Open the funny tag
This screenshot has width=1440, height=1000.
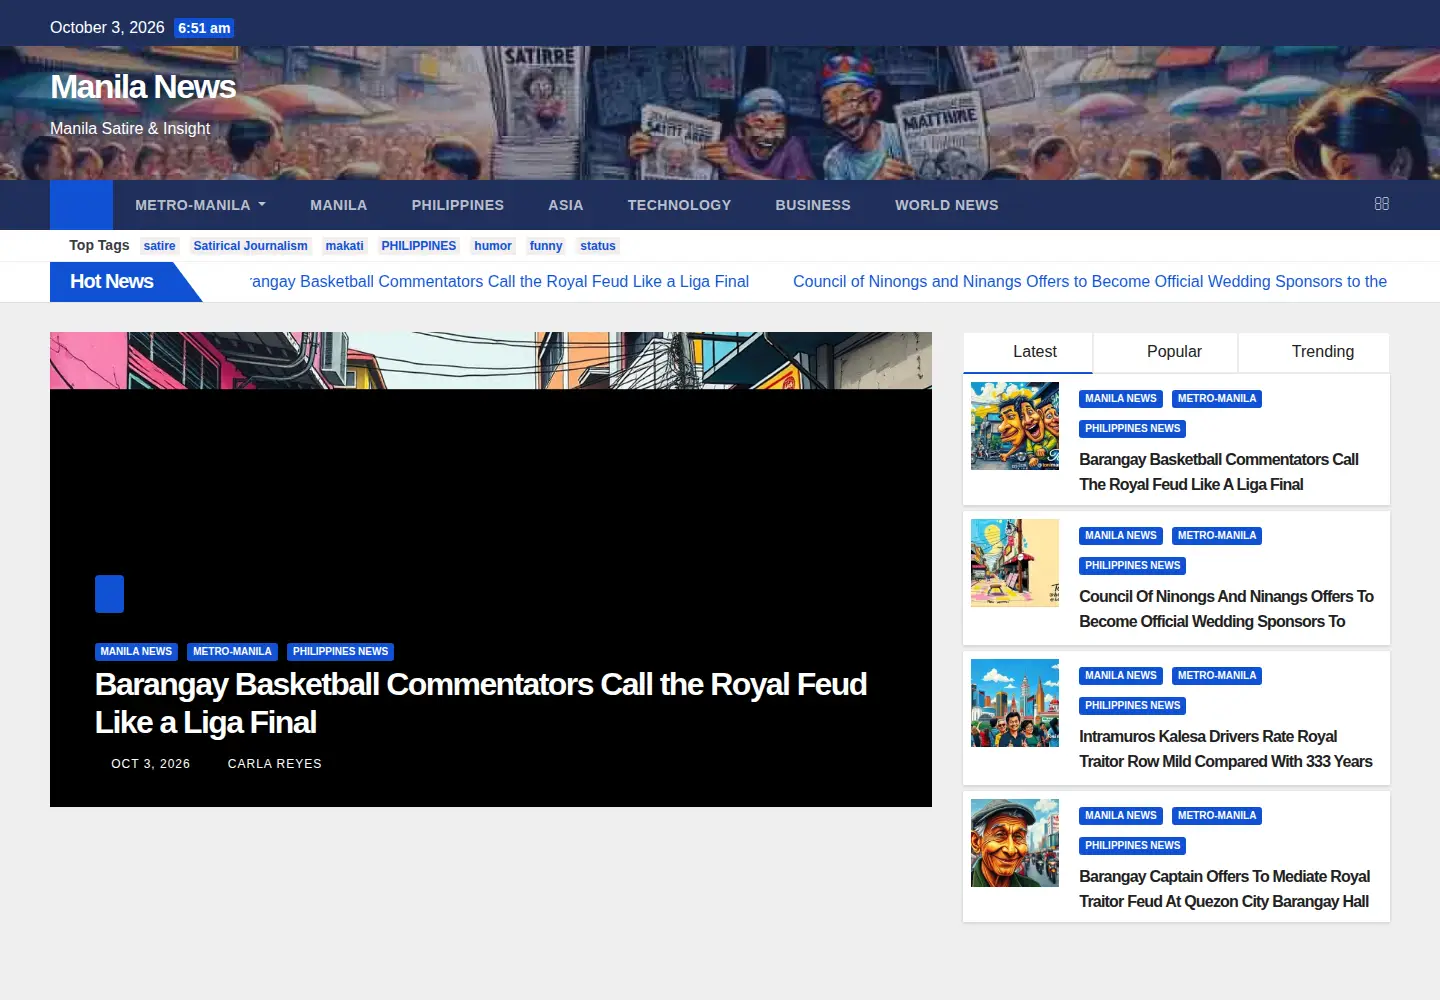pos(546,246)
